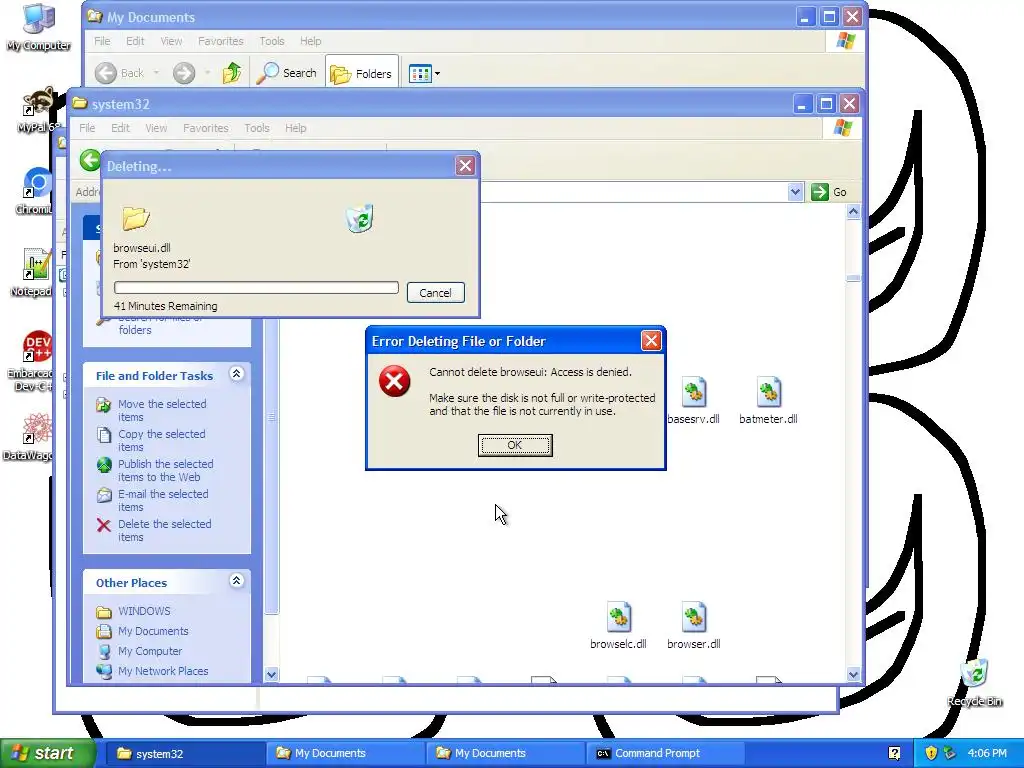Open Tools menu in My Documents window

pyautogui.click(x=272, y=41)
